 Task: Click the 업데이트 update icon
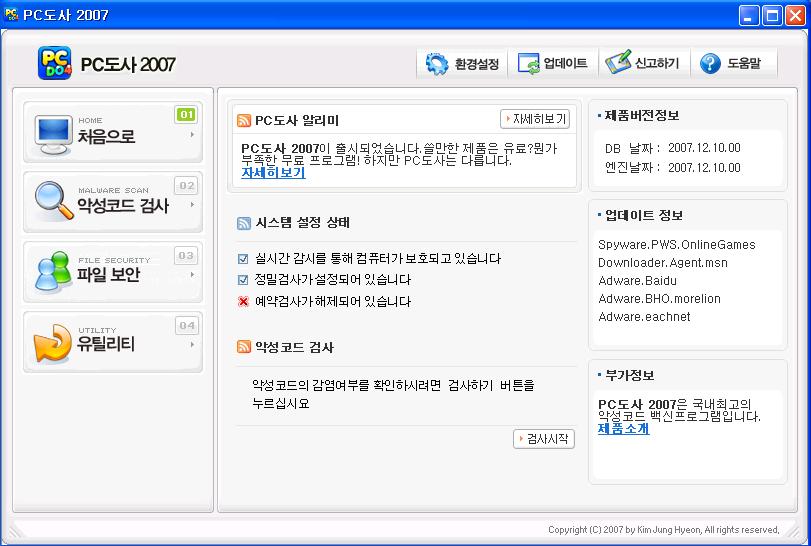529,64
